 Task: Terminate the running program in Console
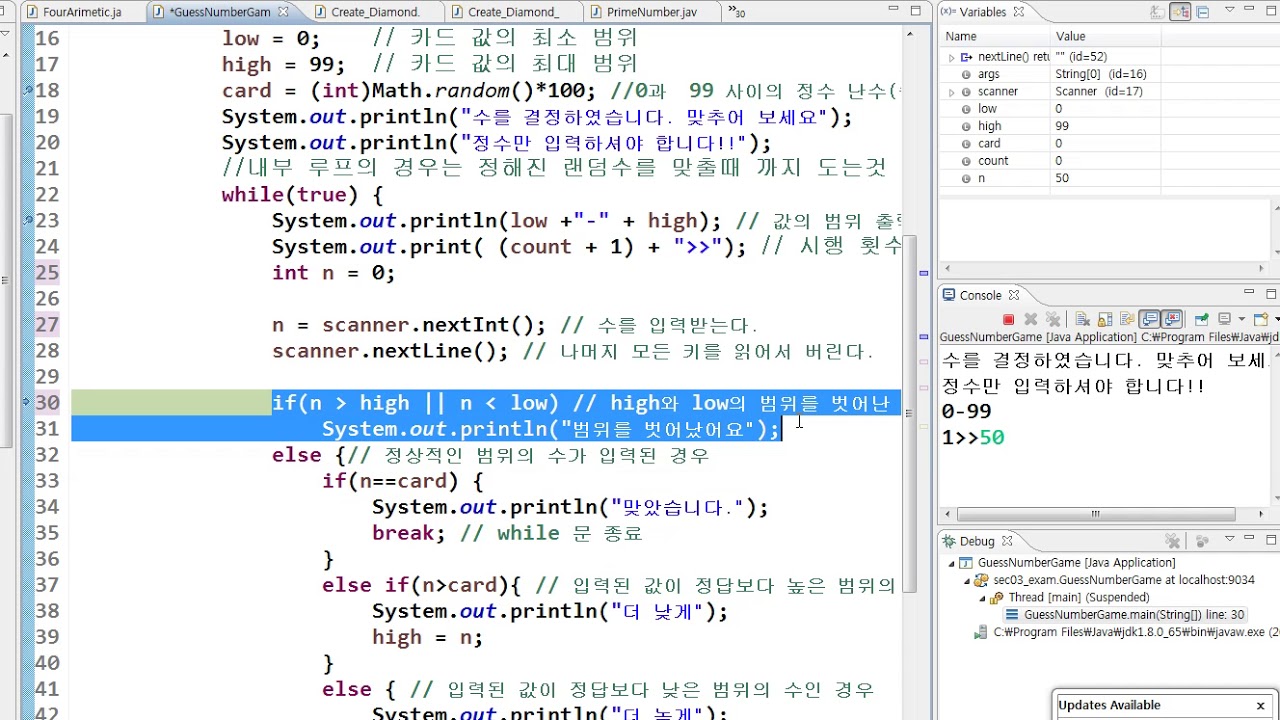[1008, 320]
